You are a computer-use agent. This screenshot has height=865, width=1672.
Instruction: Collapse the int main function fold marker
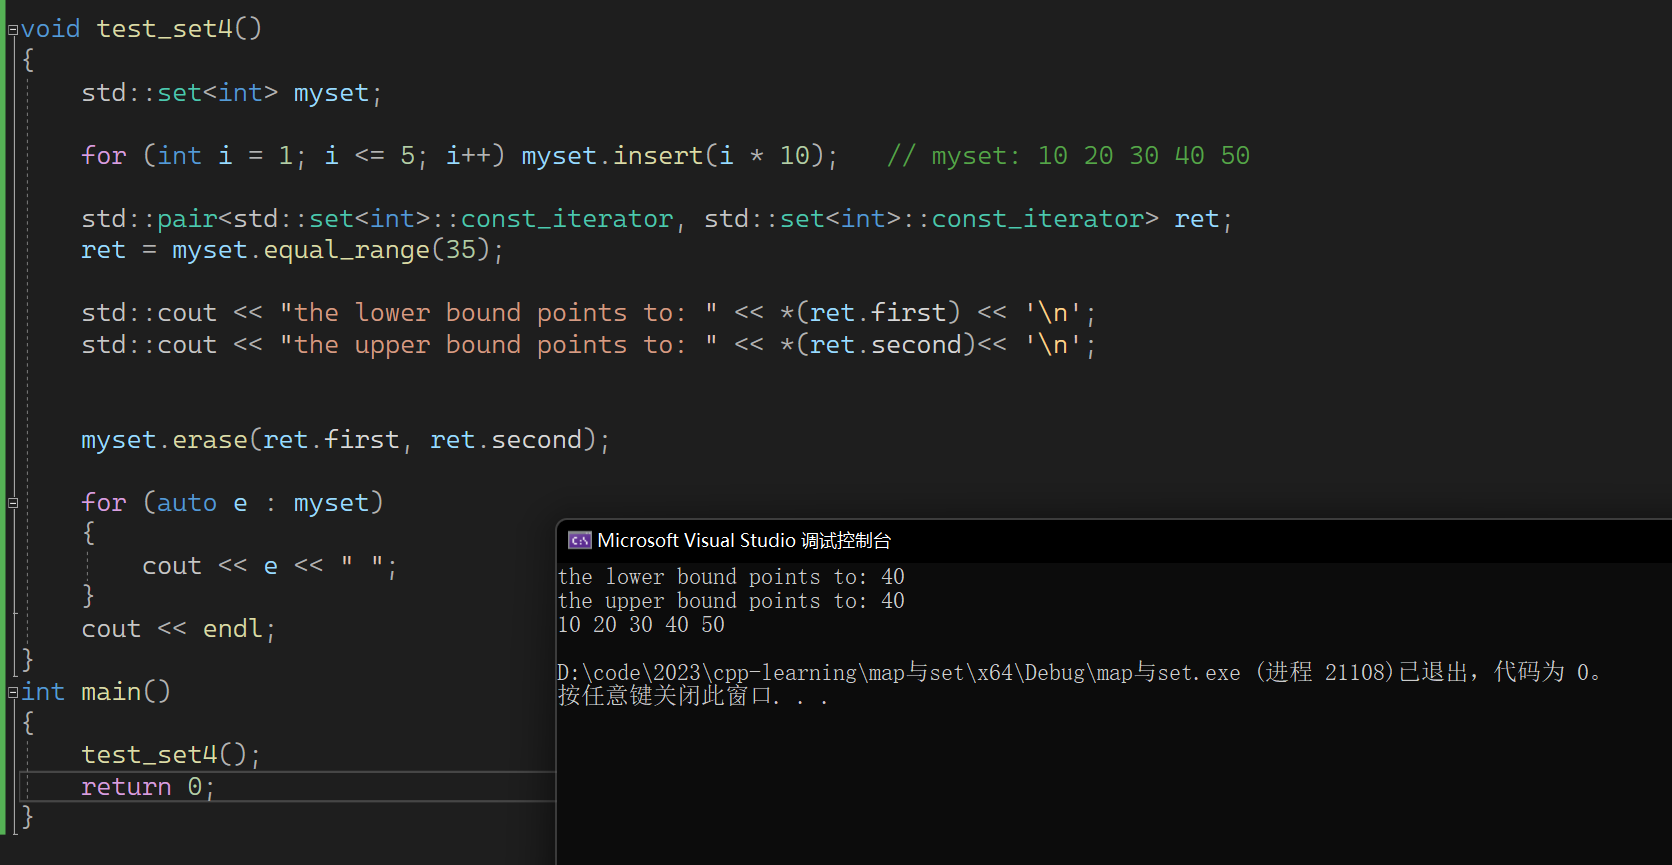[x=13, y=692]
